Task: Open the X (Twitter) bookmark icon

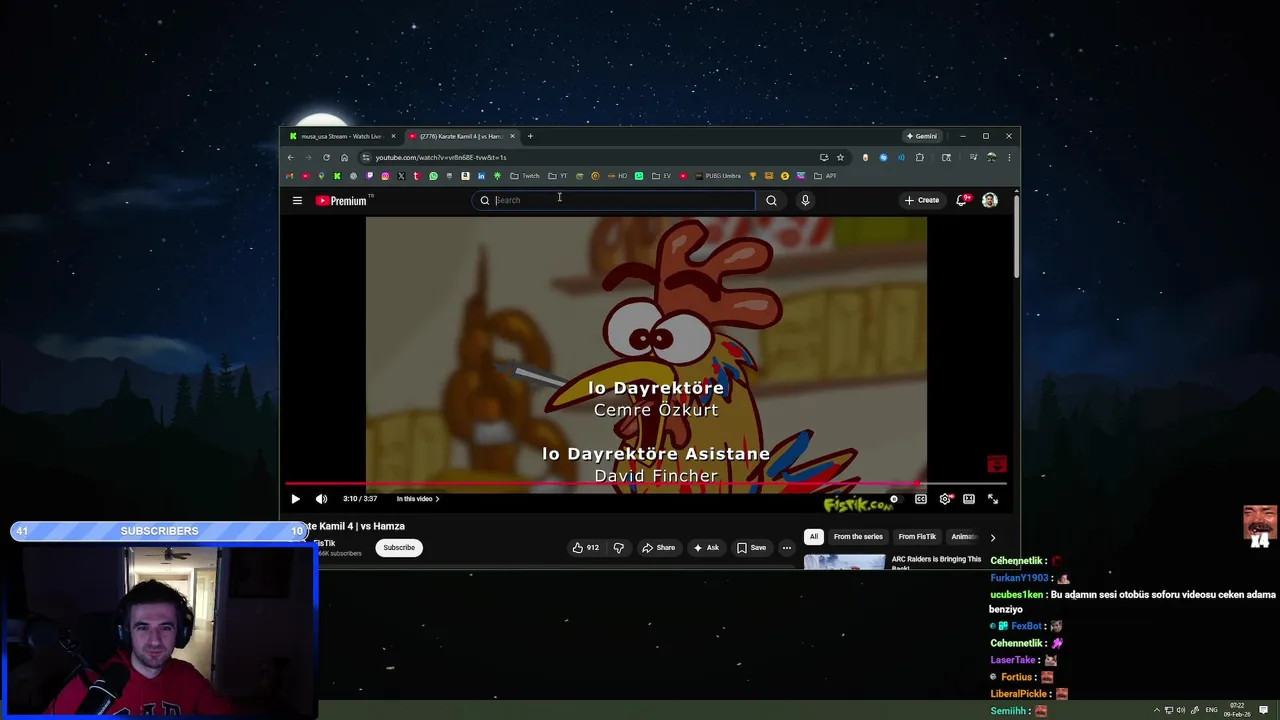Action: tap(401, 176)
